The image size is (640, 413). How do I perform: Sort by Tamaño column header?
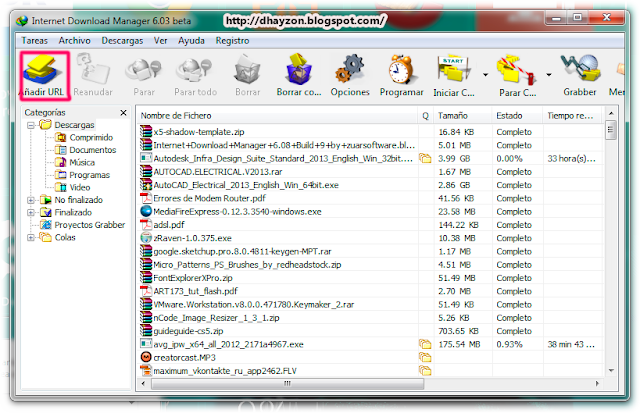point(462,116)
